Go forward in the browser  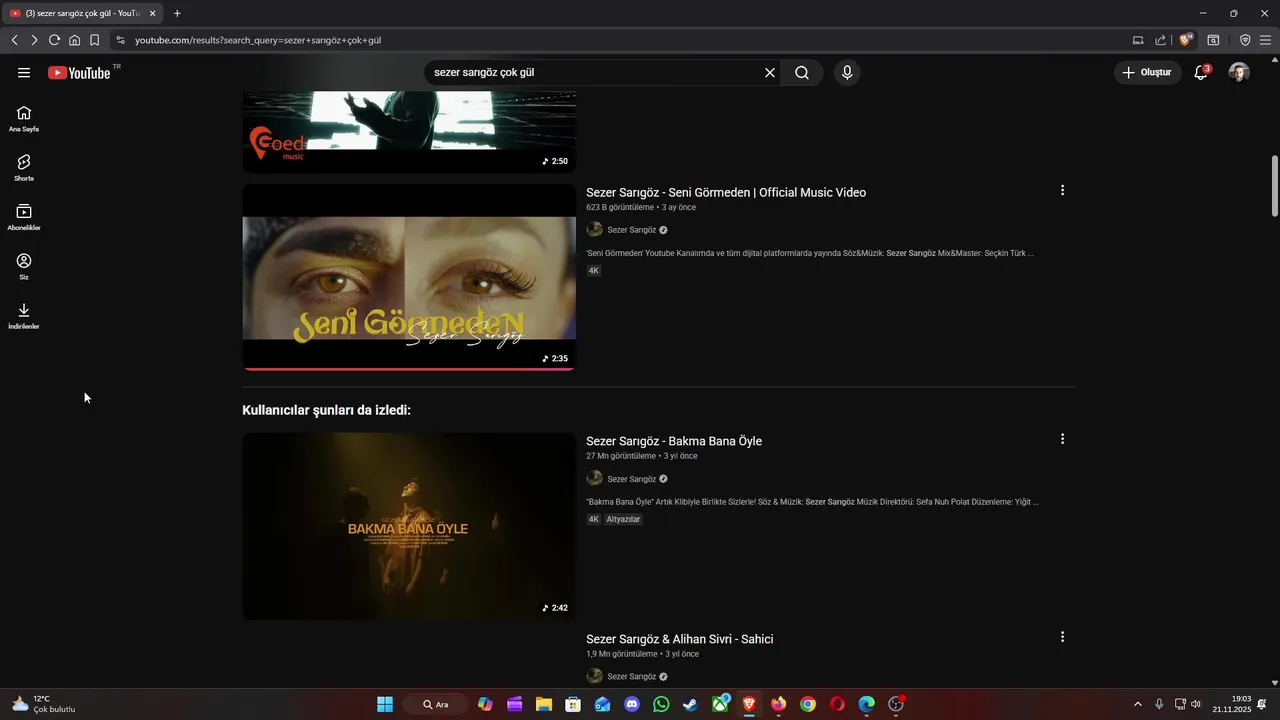click(34, 40)
